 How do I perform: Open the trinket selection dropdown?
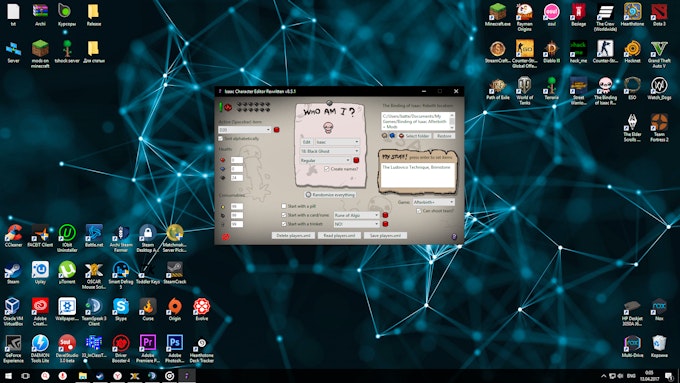click(x=356, y=224)
